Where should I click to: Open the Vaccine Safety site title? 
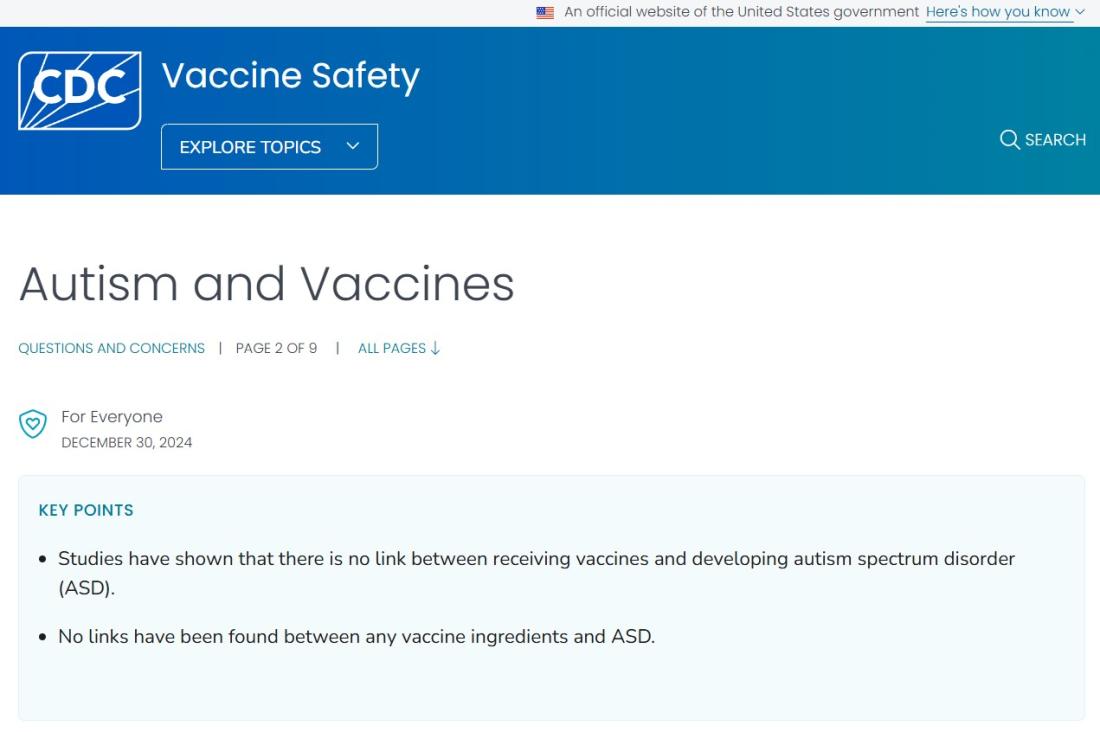click(x=290, y=76)
